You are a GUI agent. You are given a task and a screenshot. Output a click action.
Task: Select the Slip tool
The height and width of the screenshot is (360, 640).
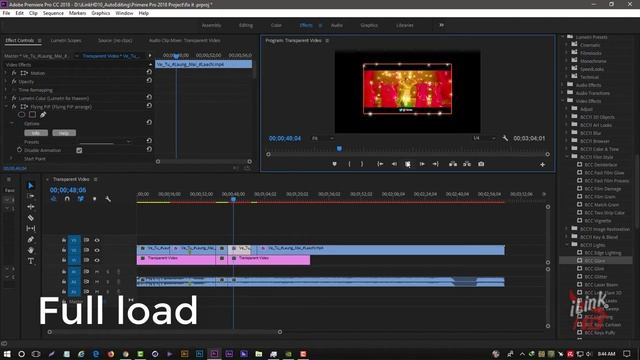31,229
